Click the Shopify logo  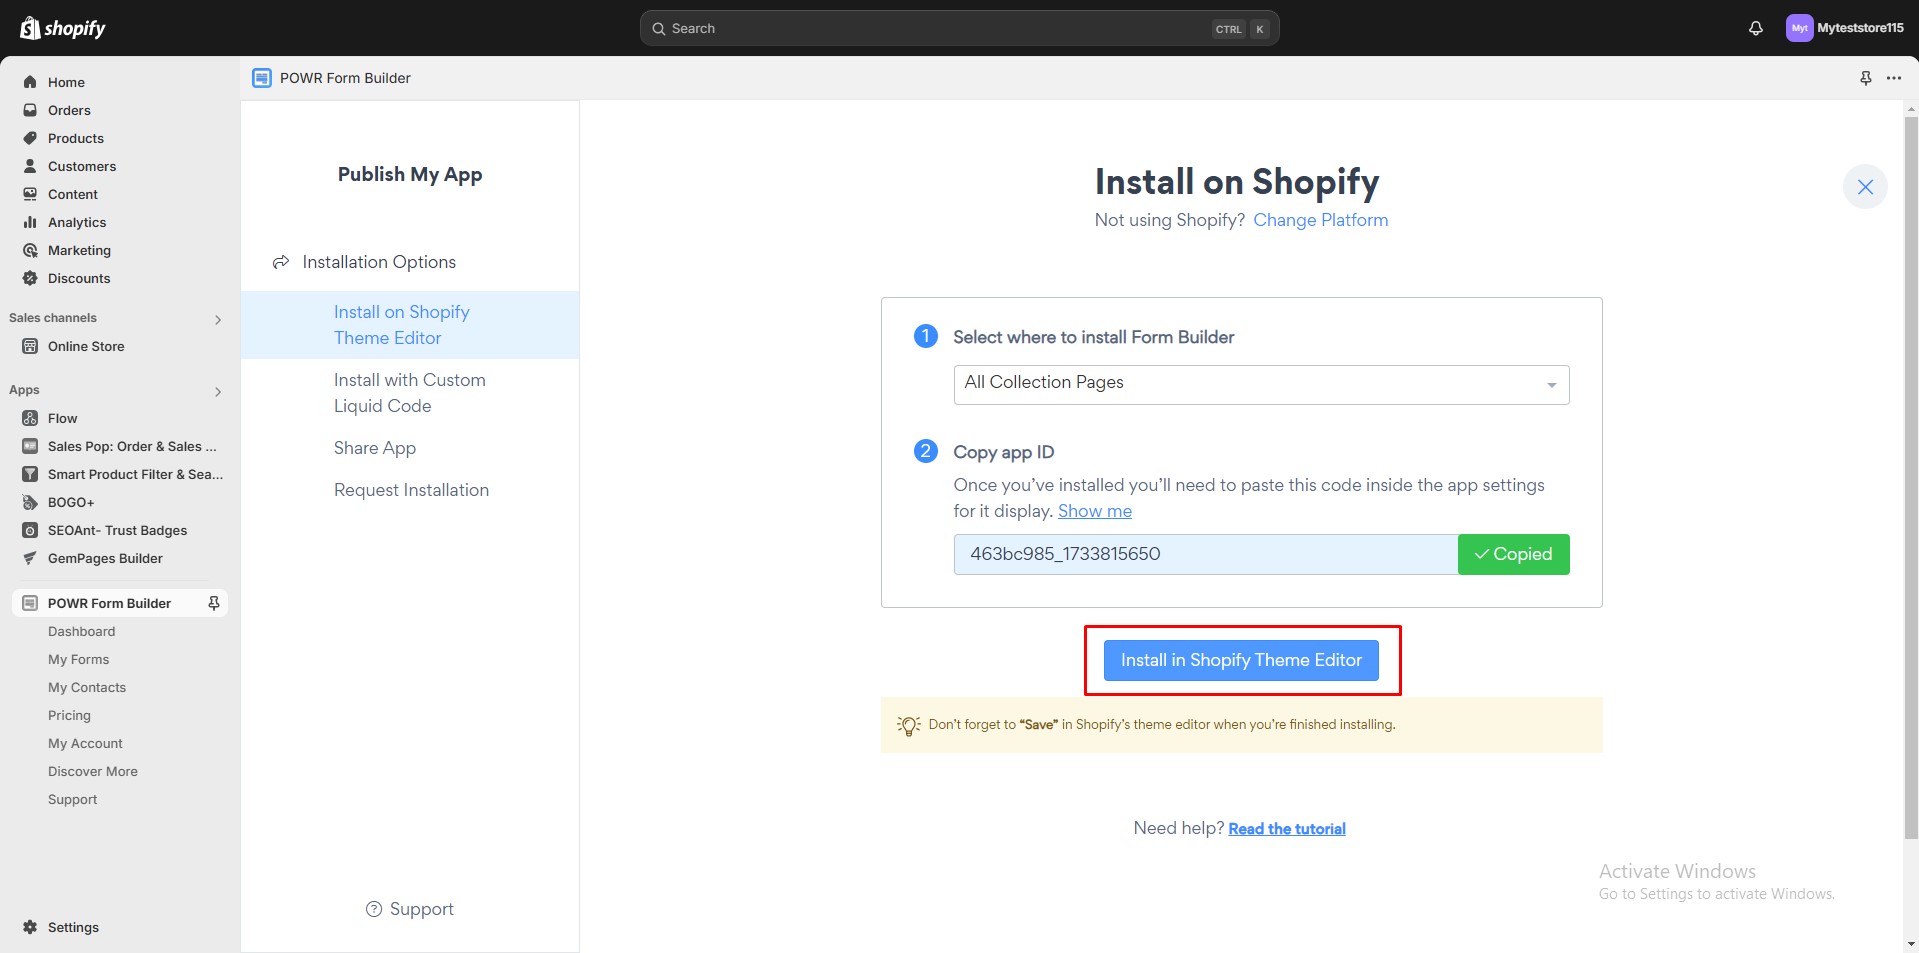(x=62, y=27)
